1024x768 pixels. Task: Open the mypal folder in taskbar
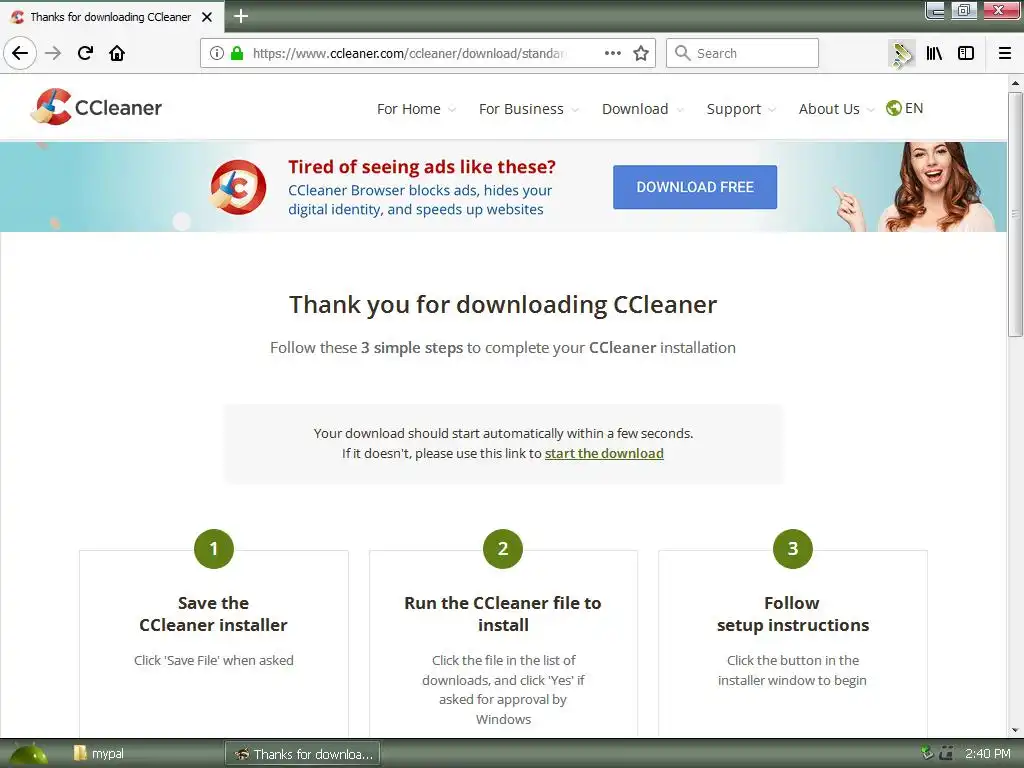[x=99, y=754]
